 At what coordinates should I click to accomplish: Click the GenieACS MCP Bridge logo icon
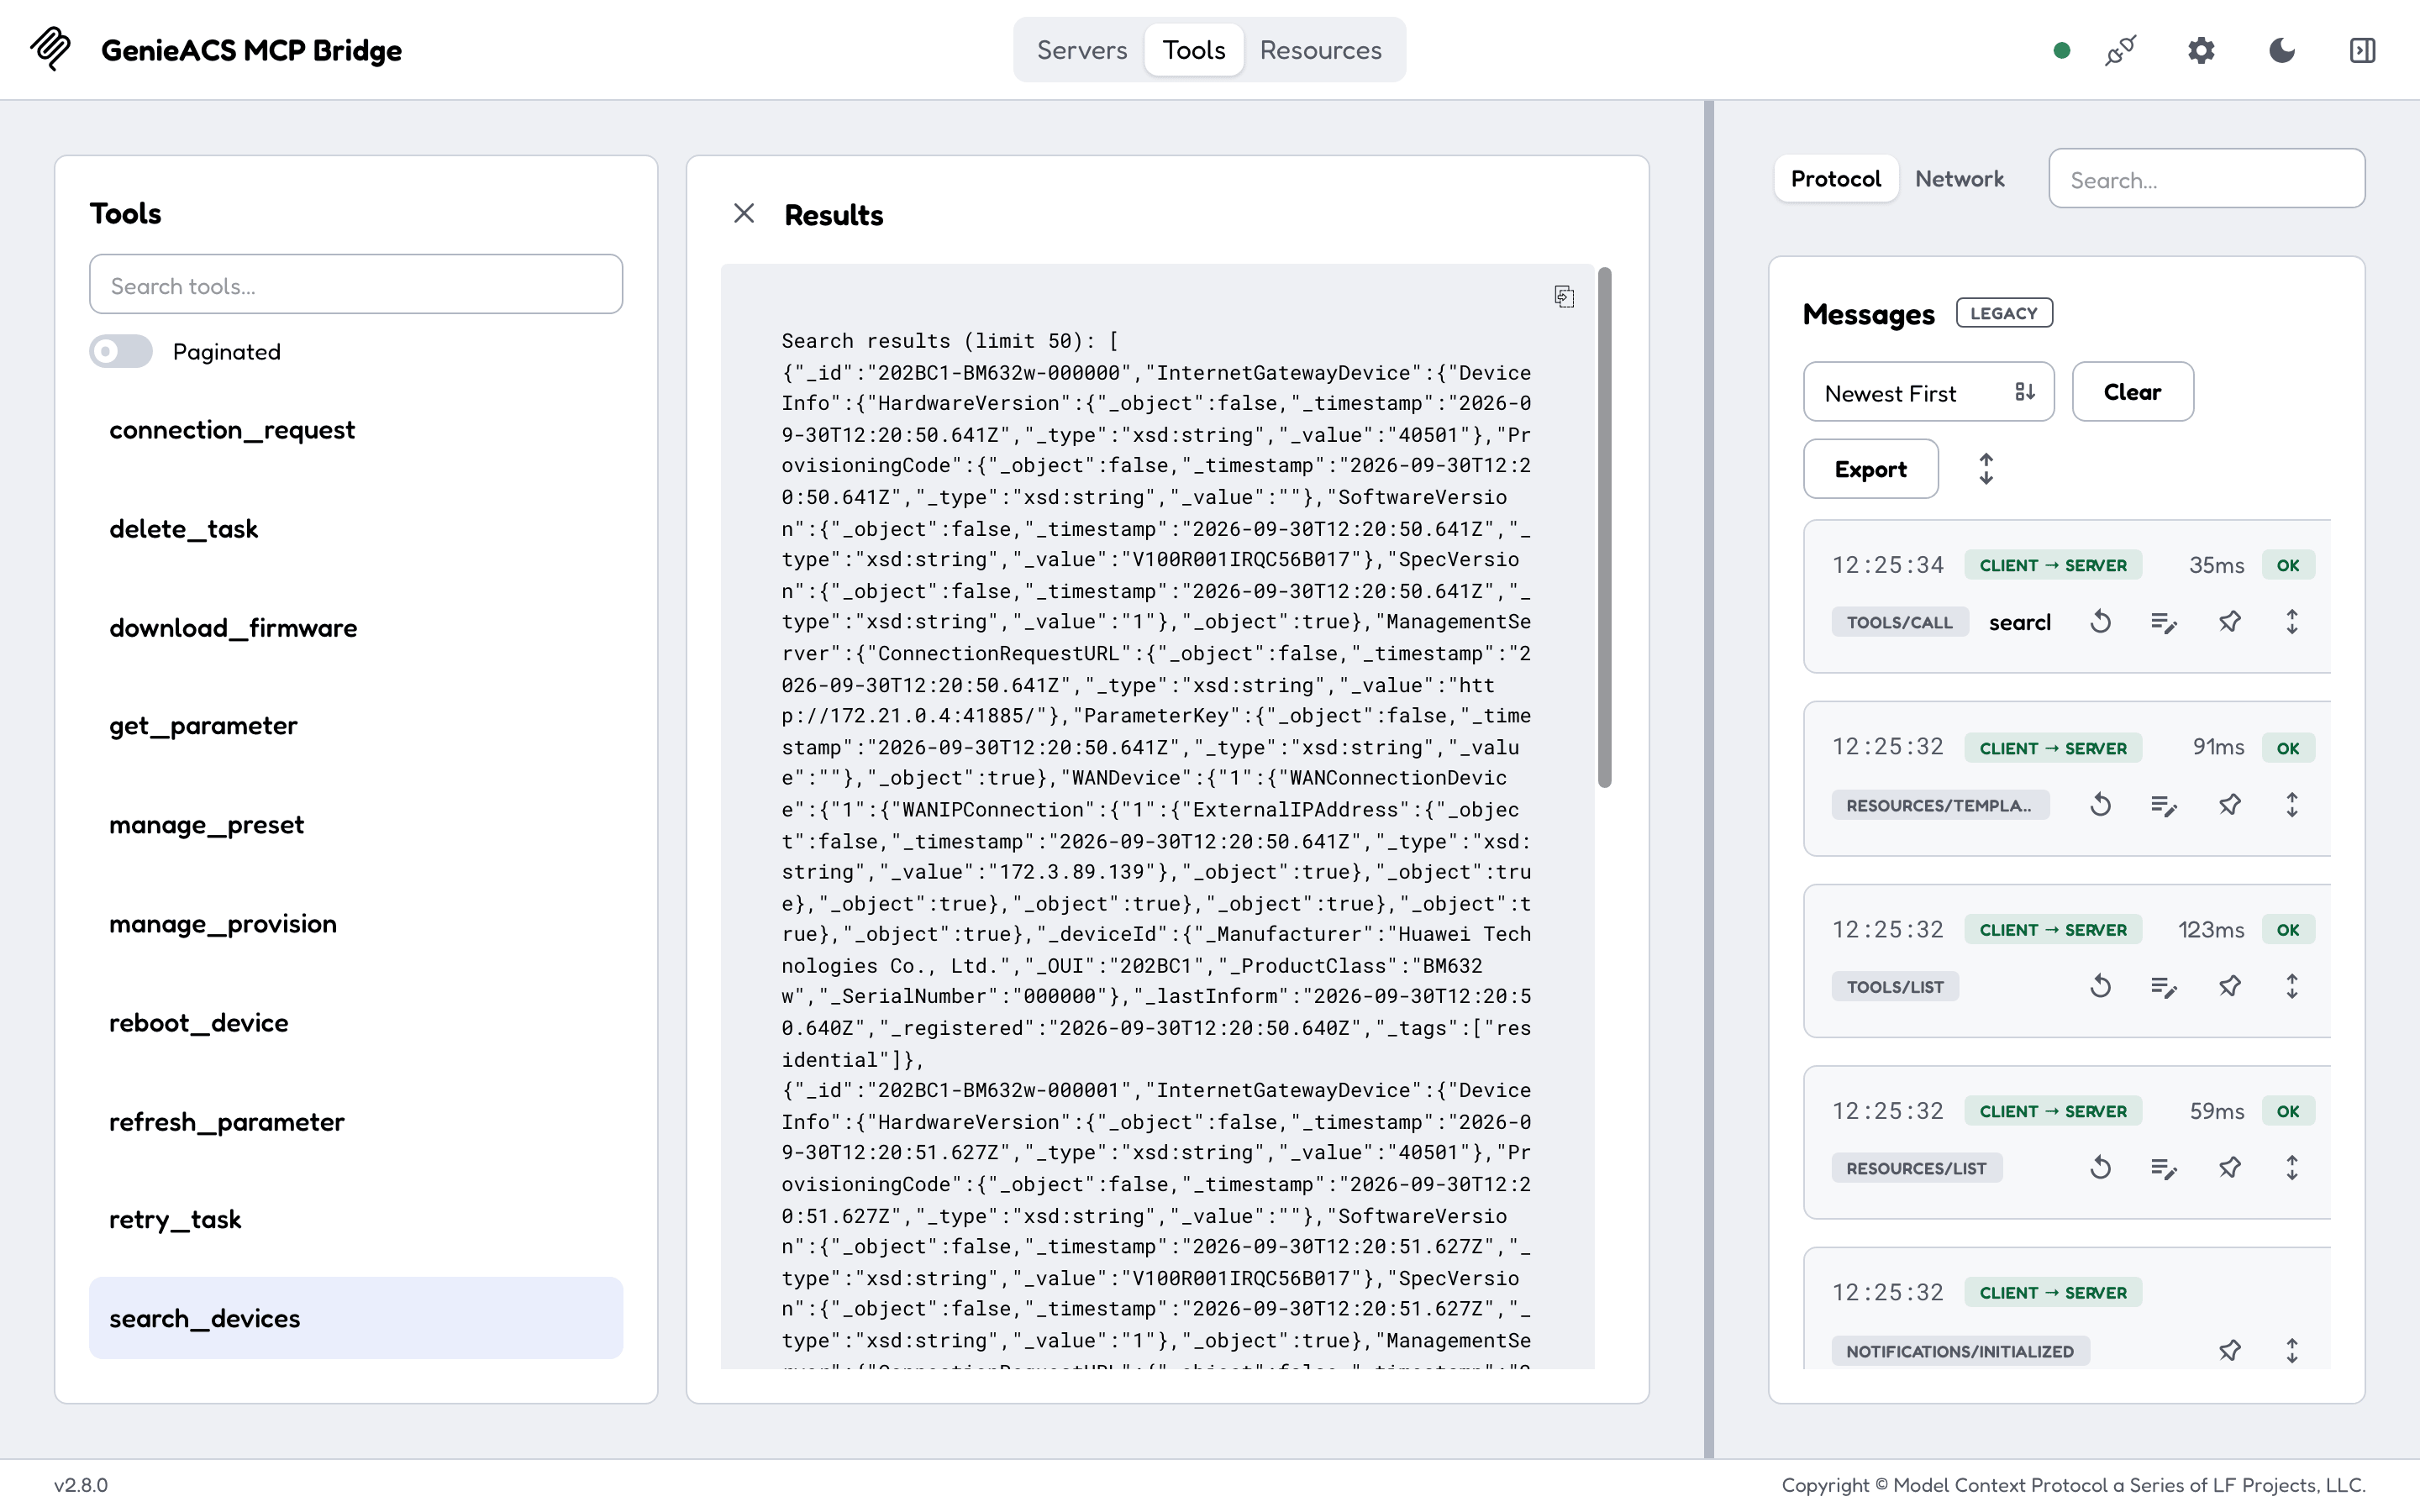(x=50, y=49)
